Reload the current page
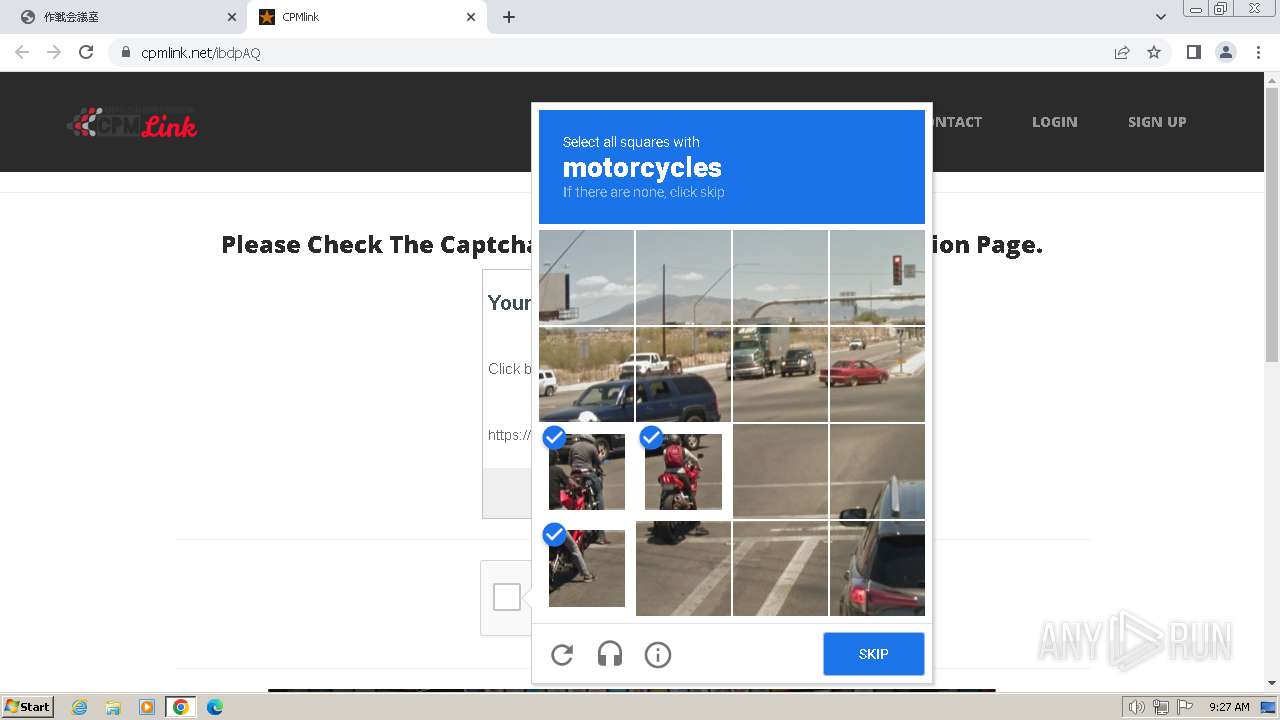Viewport: 1280px width, 720px height. click(x=86, y=52)
